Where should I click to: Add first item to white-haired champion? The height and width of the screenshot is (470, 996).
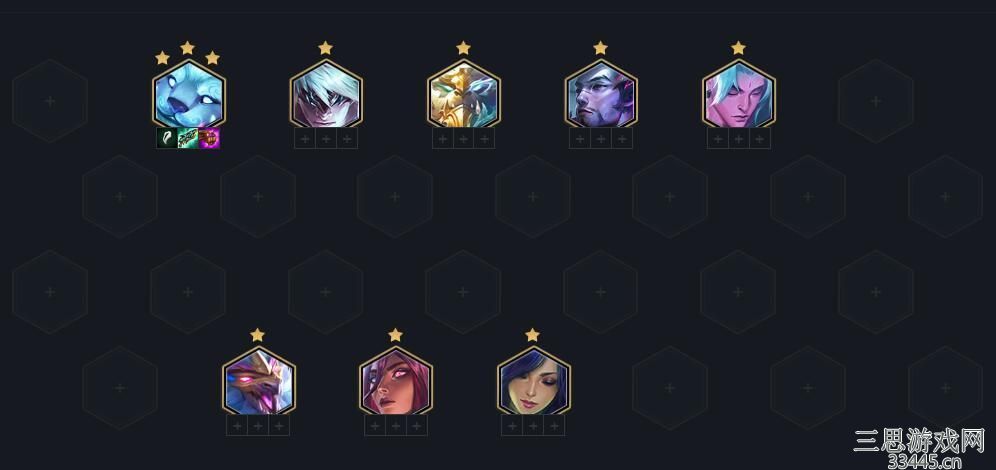(305, 138)
